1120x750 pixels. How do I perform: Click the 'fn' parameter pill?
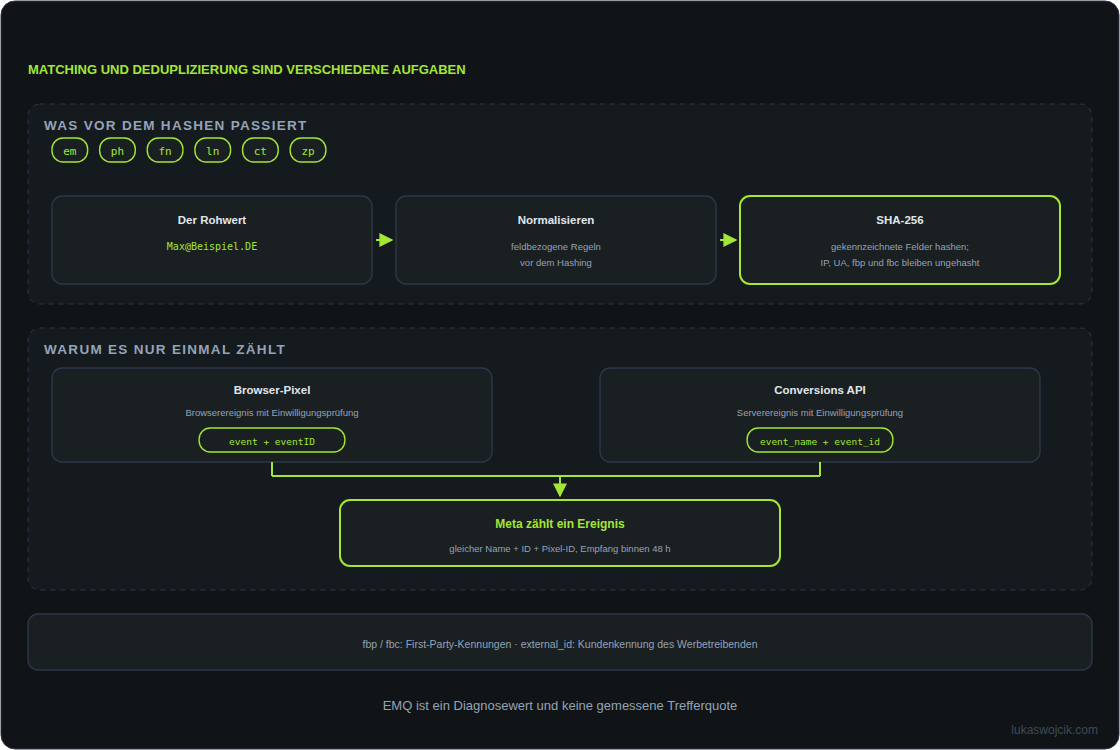(x=165, y=151)
